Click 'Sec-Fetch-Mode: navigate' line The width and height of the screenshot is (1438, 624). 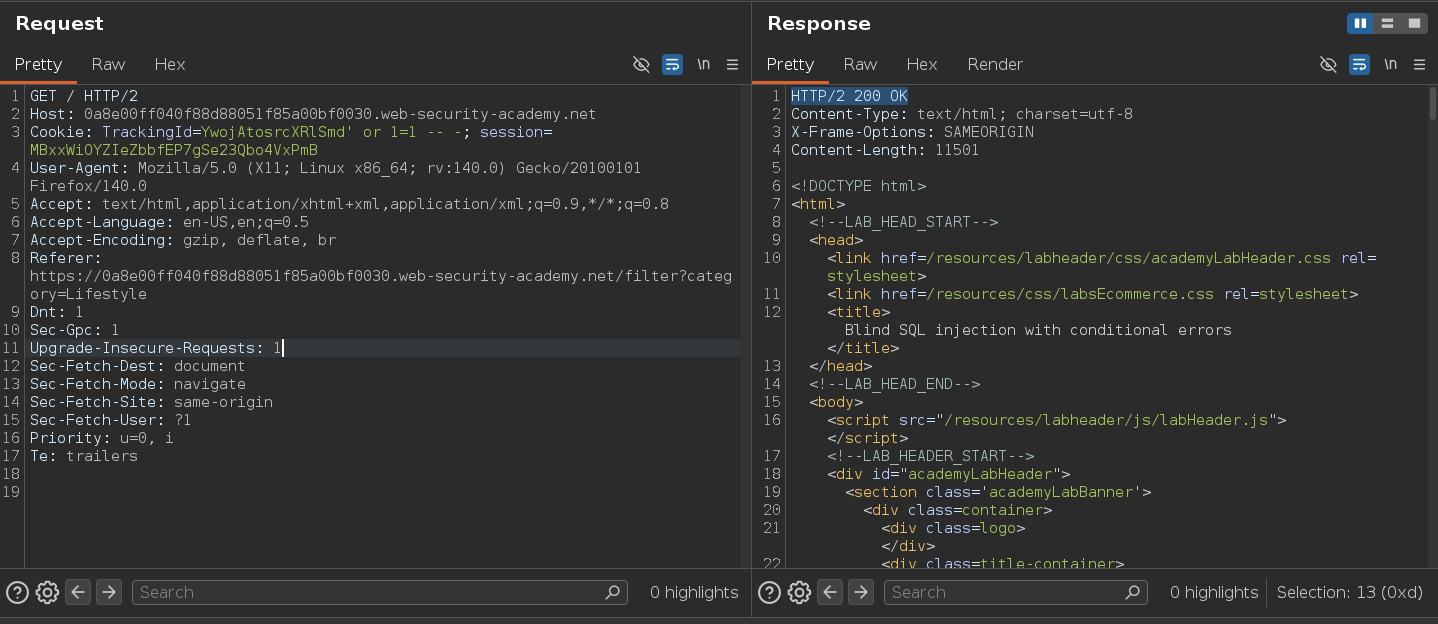(138, 384)
